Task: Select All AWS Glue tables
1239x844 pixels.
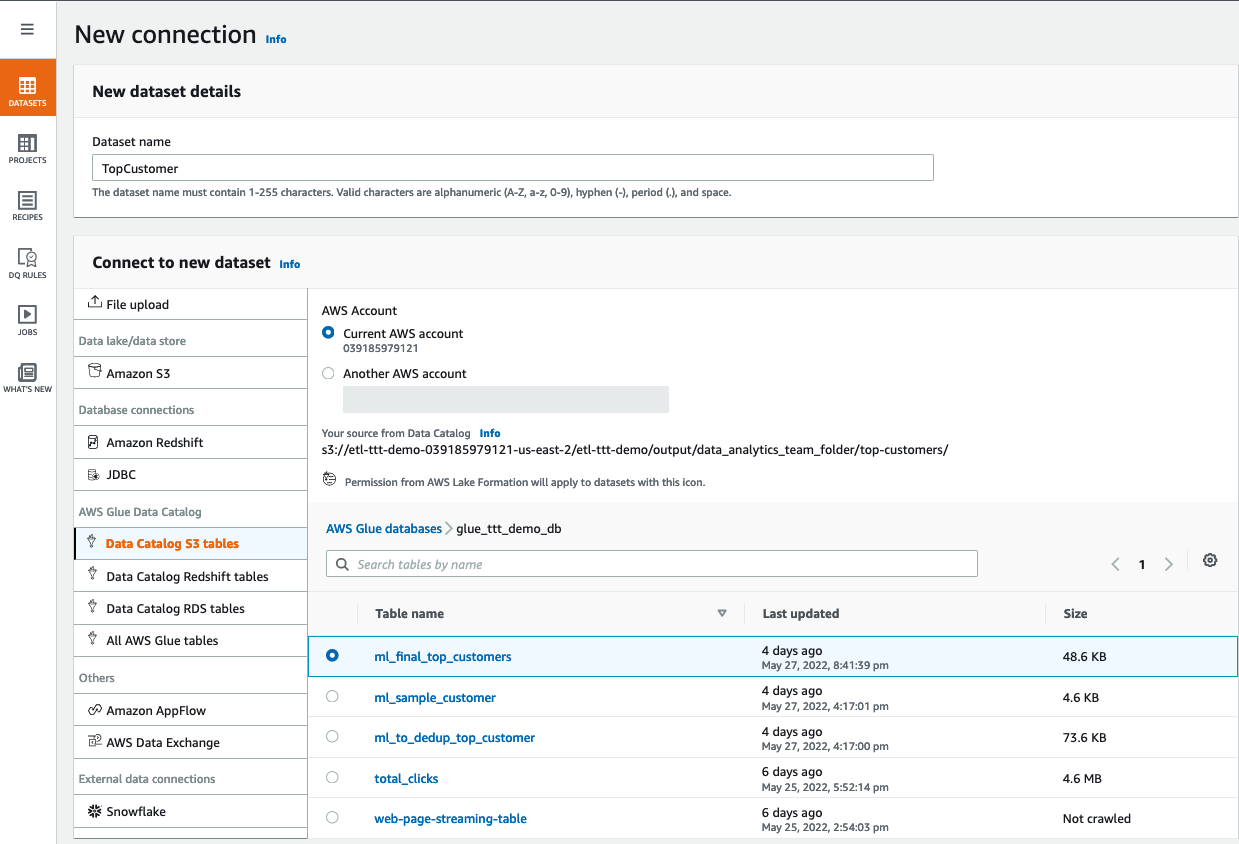Action: click(190, 640)
